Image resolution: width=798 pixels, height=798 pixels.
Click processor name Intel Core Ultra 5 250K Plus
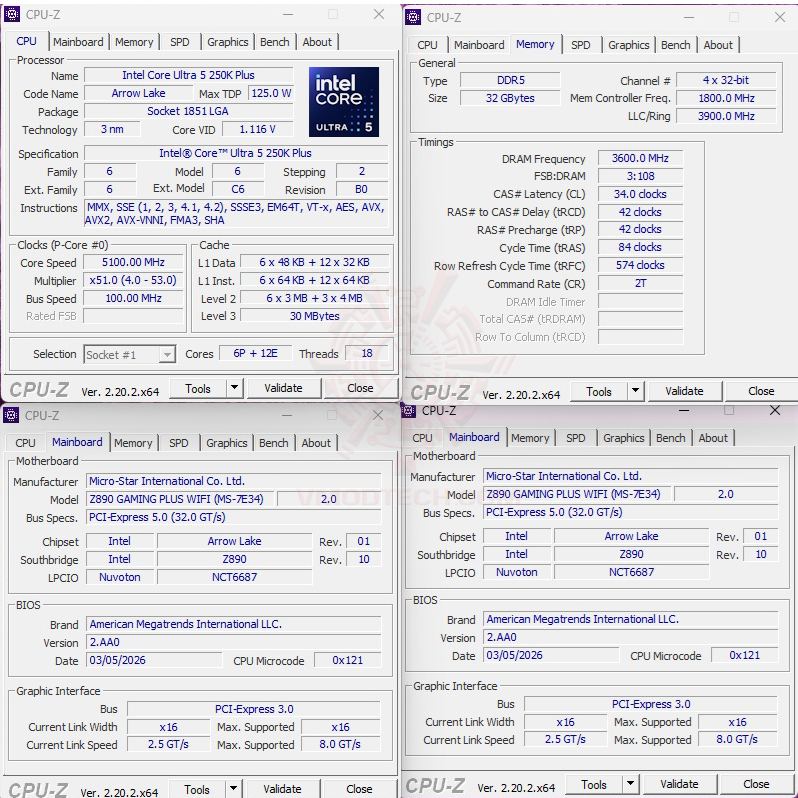click(x=189, y=75)
